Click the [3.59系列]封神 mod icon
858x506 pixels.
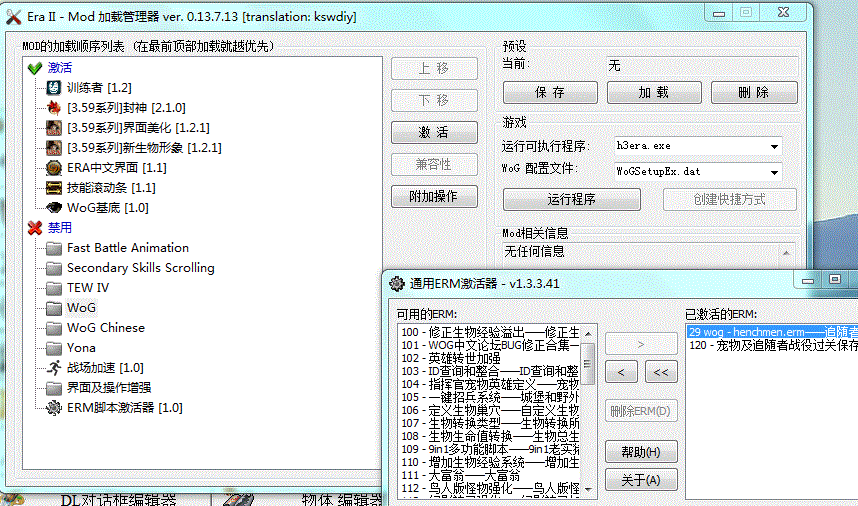click(54, 108)
